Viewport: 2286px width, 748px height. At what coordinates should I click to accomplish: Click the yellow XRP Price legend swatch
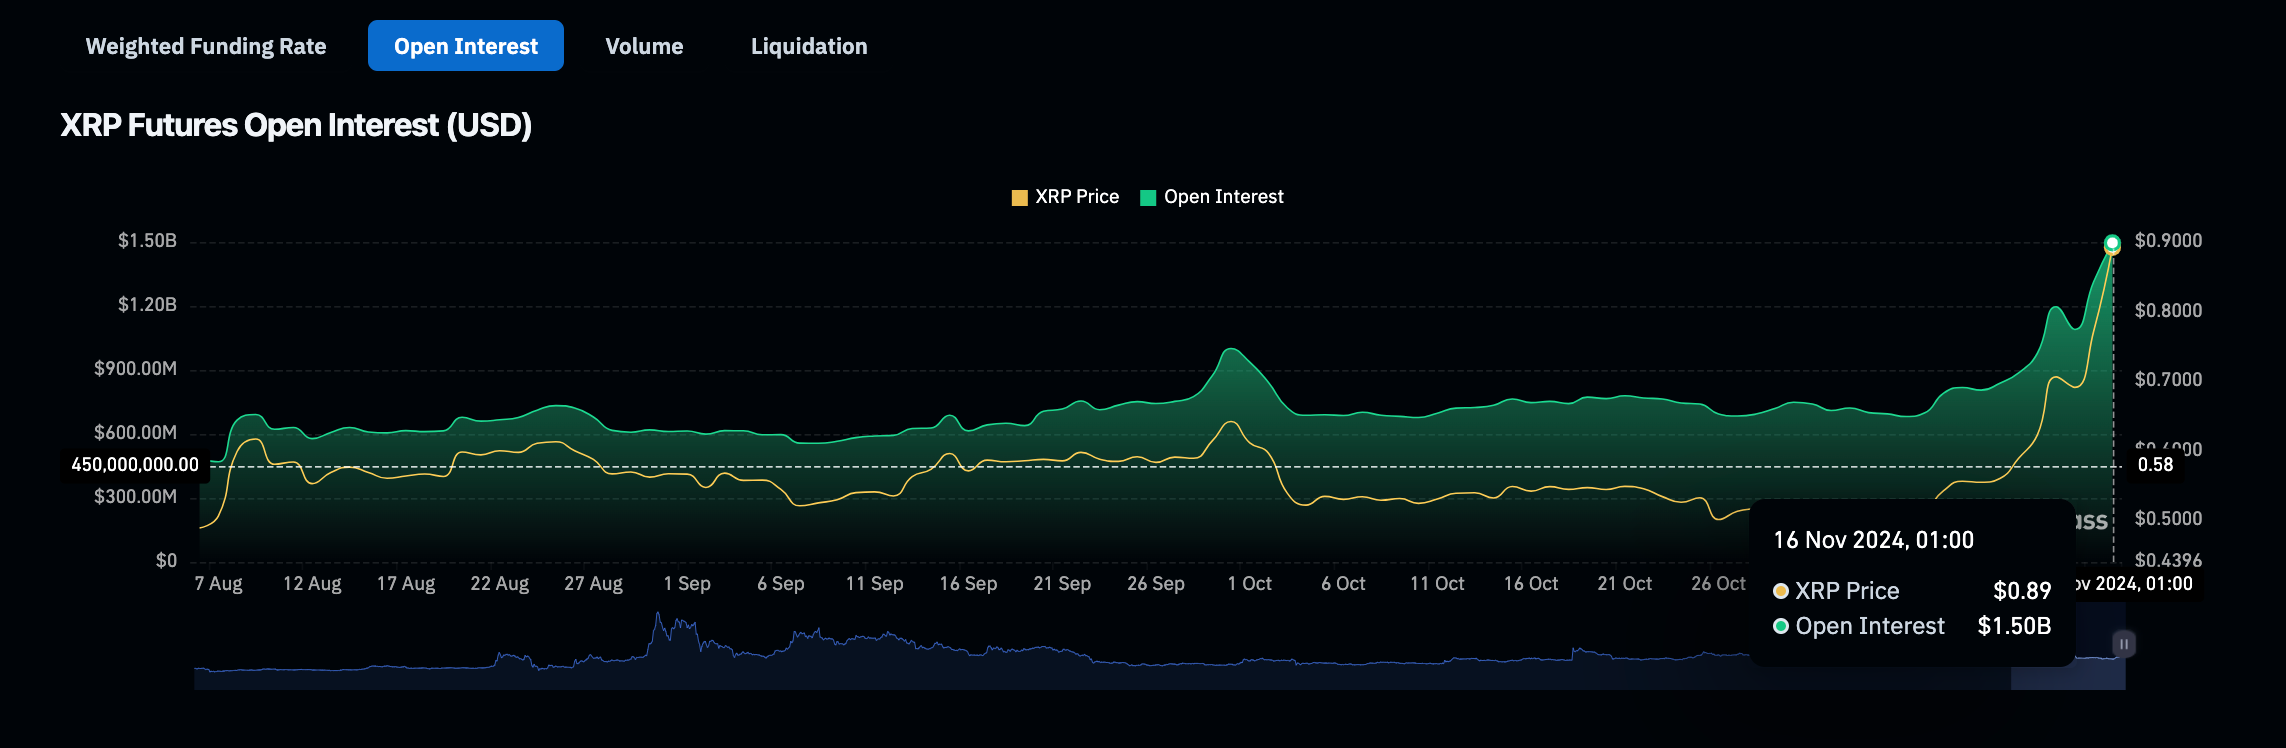pos(1020,198)
